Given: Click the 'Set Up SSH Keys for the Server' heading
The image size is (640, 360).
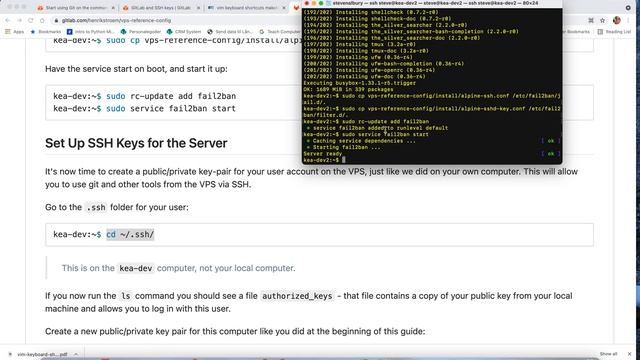Looking at the screenshot, I should [x=136, y=143].
